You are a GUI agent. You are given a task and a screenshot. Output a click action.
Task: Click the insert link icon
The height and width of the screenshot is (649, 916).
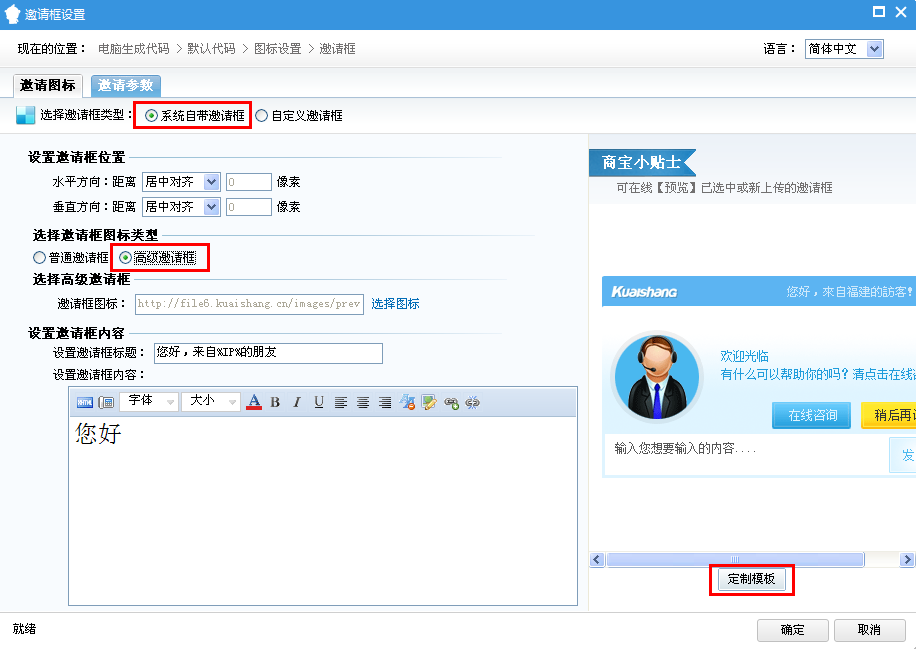(451, 402)
